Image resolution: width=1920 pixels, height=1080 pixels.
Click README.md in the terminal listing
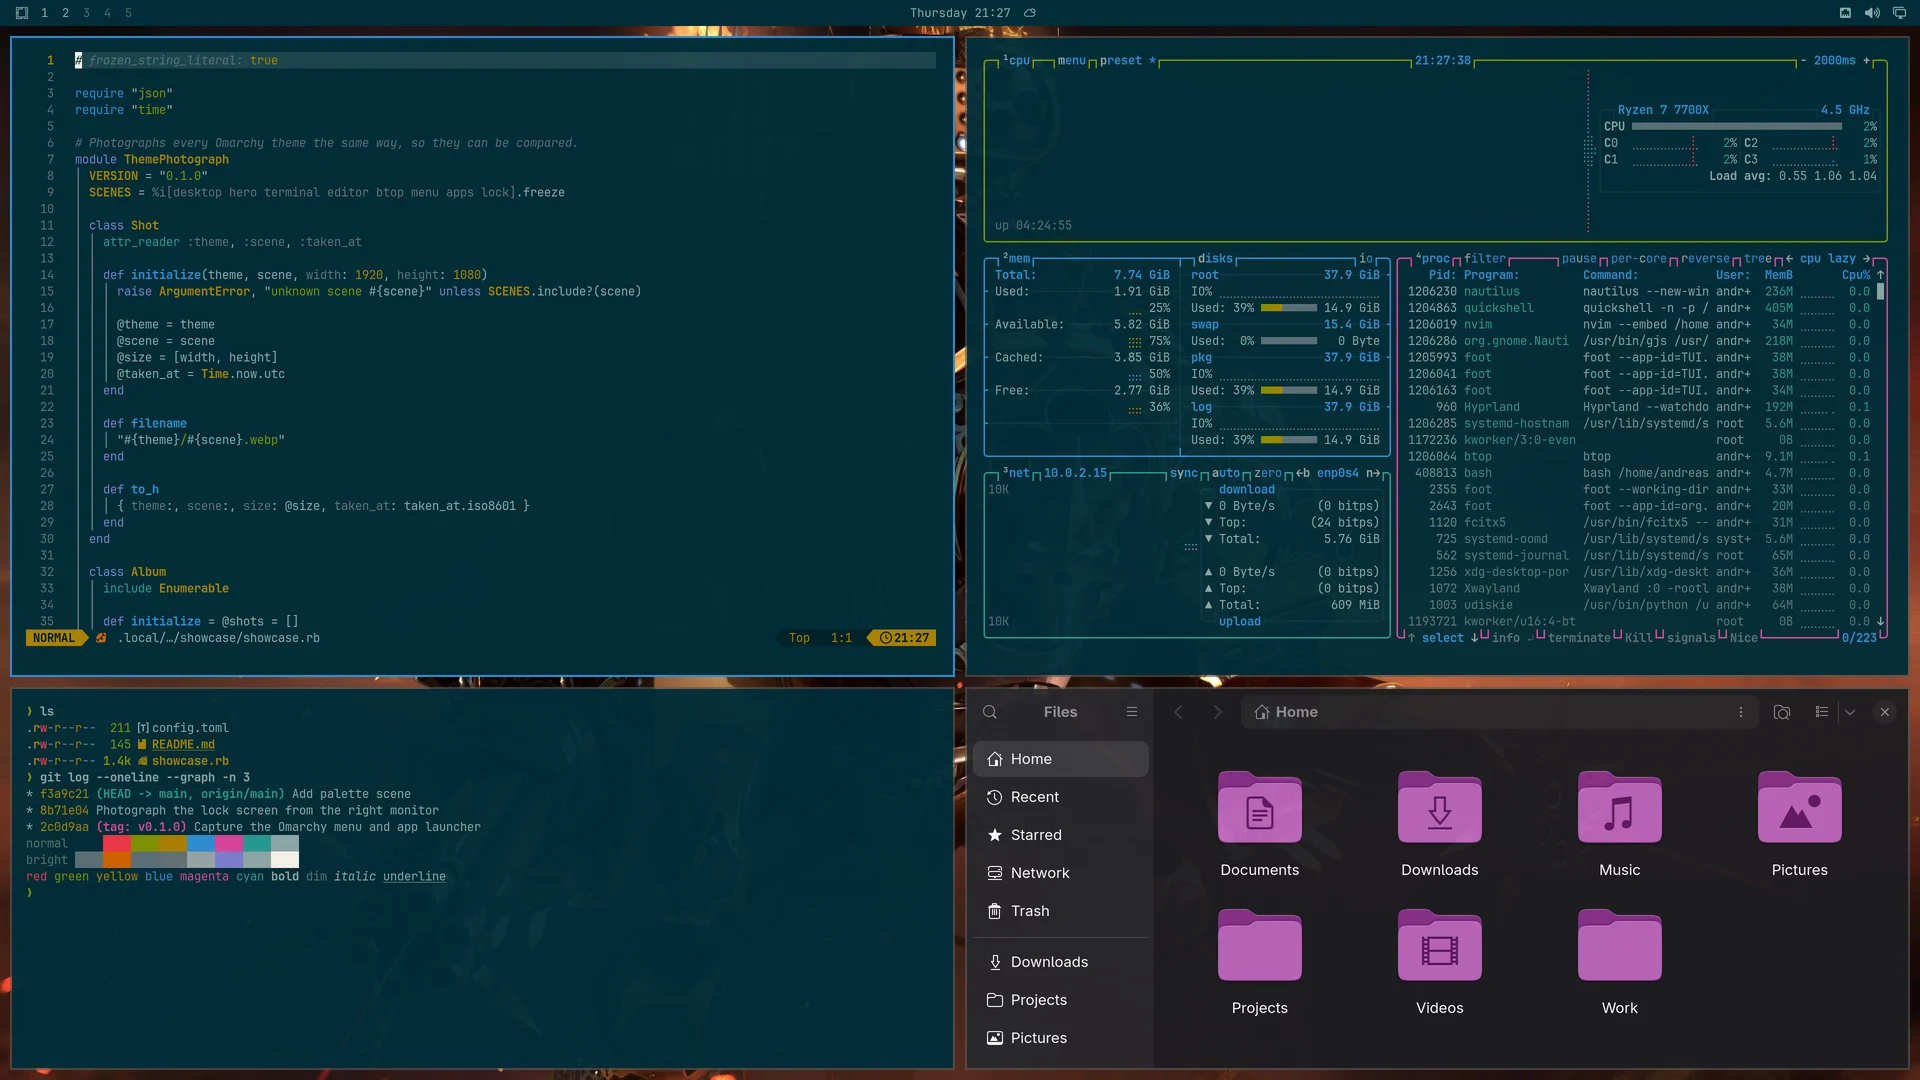183,745
